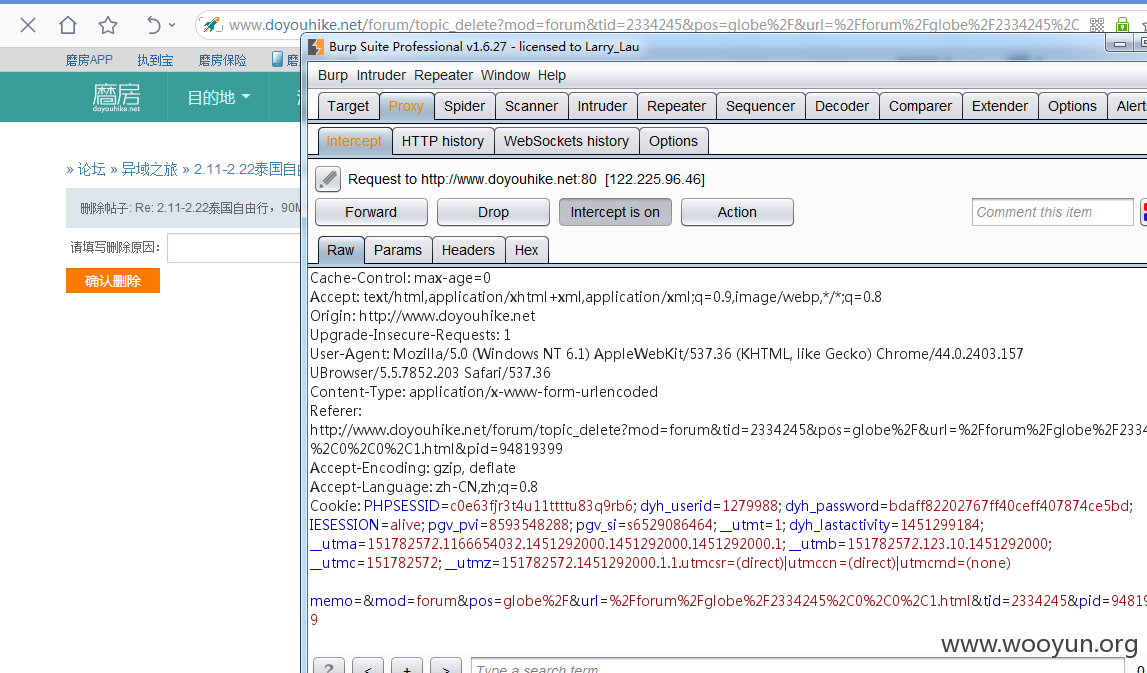Open the Help menu

point(552,75)
